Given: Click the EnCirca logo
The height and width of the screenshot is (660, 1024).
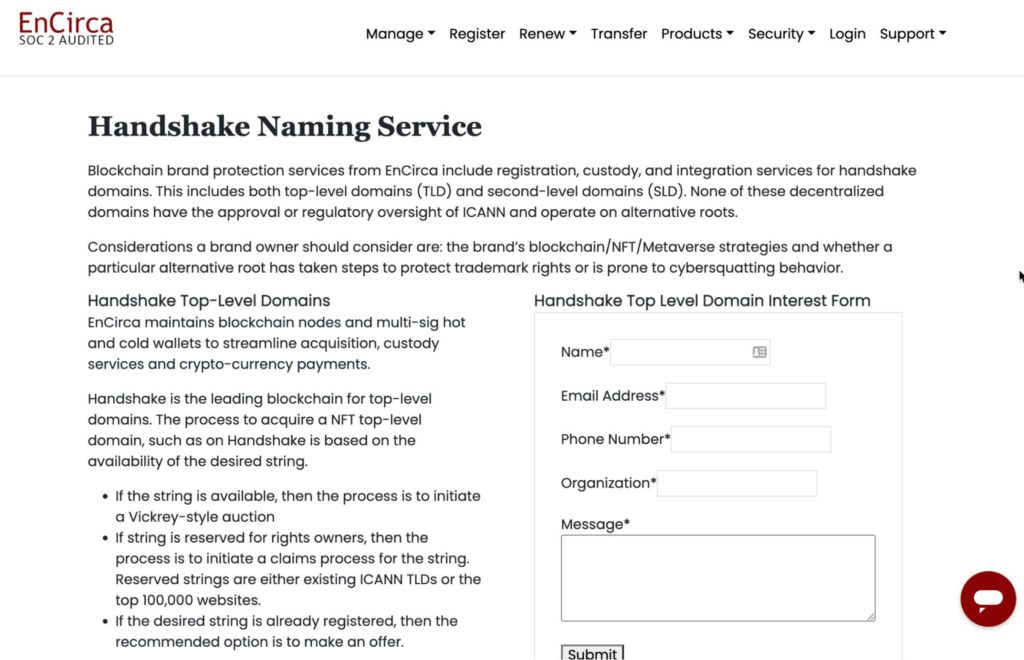Looking at the screenshot, I should tap(66, 29).
